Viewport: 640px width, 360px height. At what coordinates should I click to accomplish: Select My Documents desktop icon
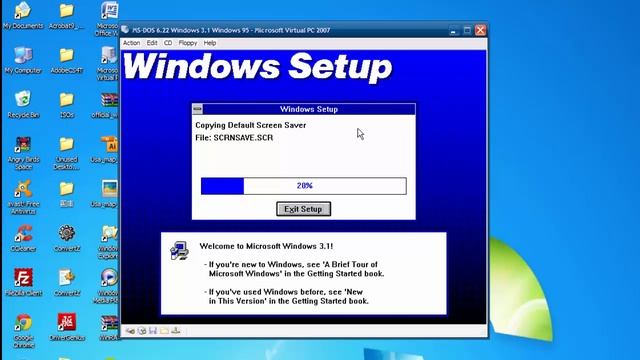tap(23, 16)
